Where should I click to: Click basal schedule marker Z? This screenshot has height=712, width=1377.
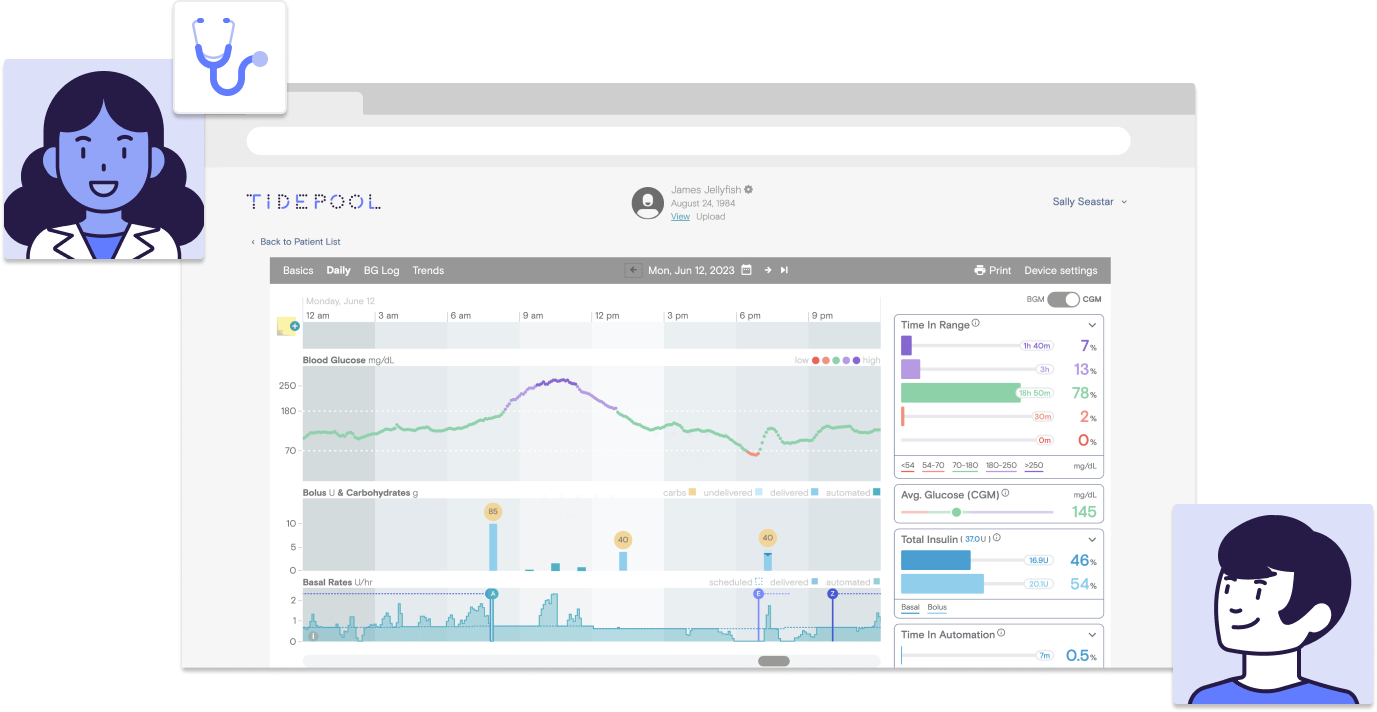832,593
